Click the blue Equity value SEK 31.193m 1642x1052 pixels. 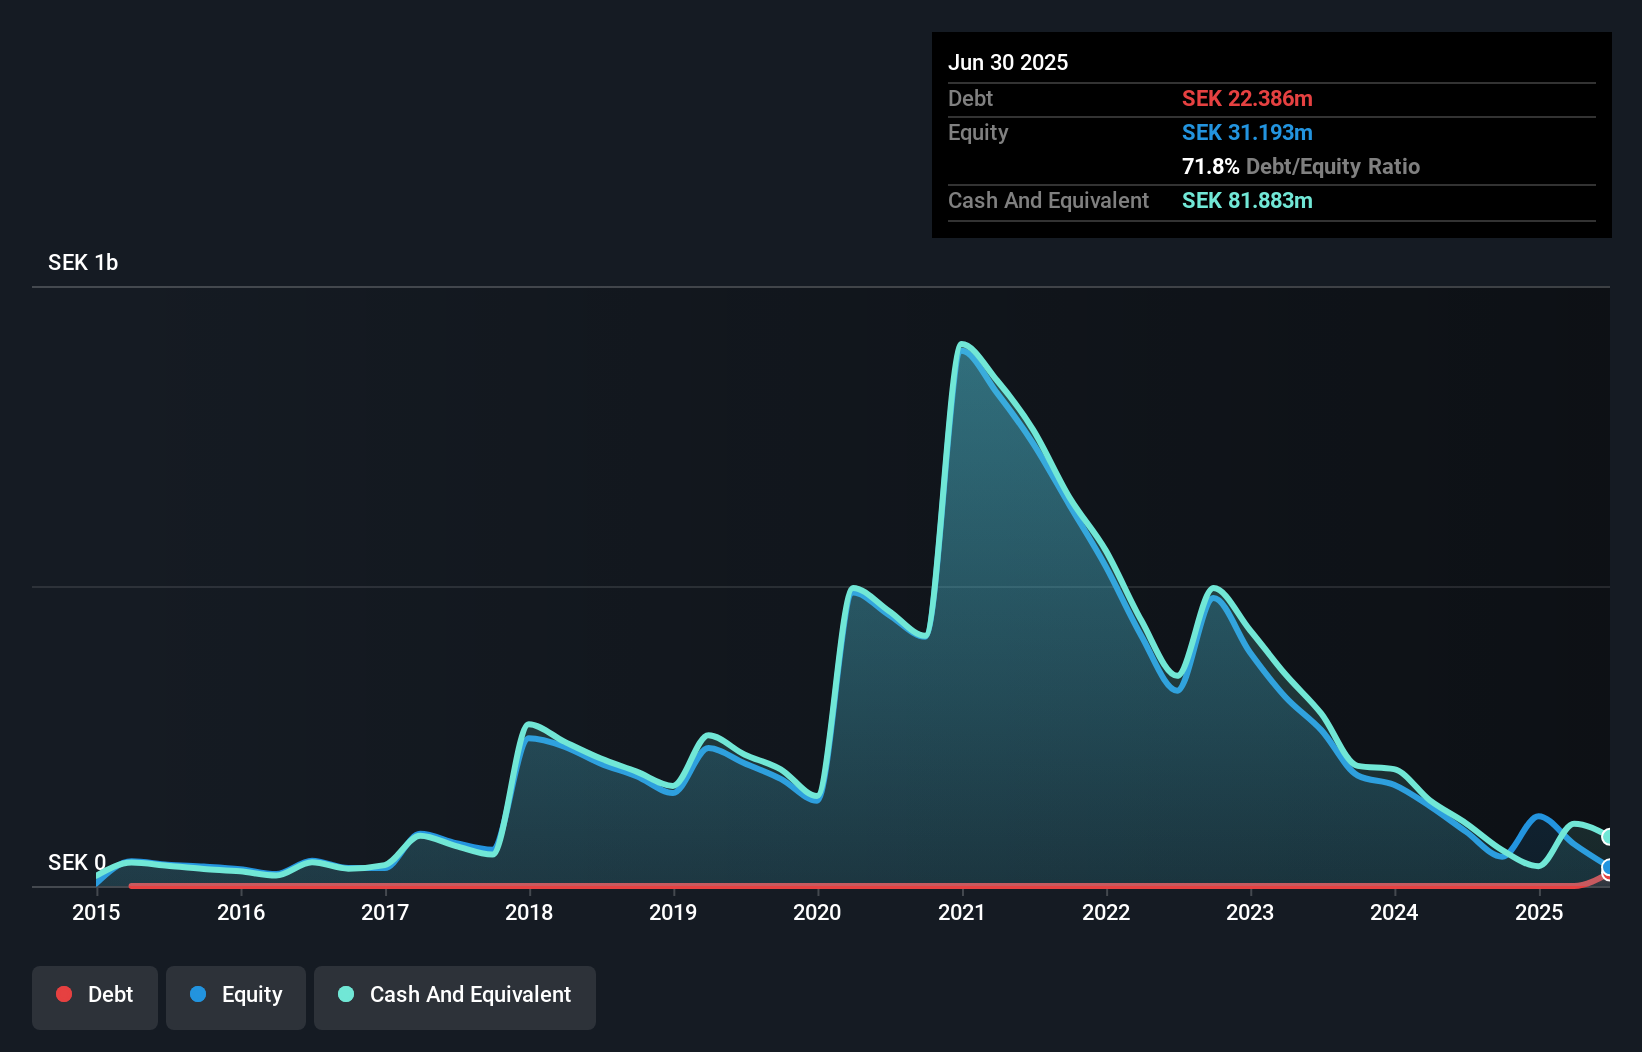pyautogui.click(x=1248, y=132)
